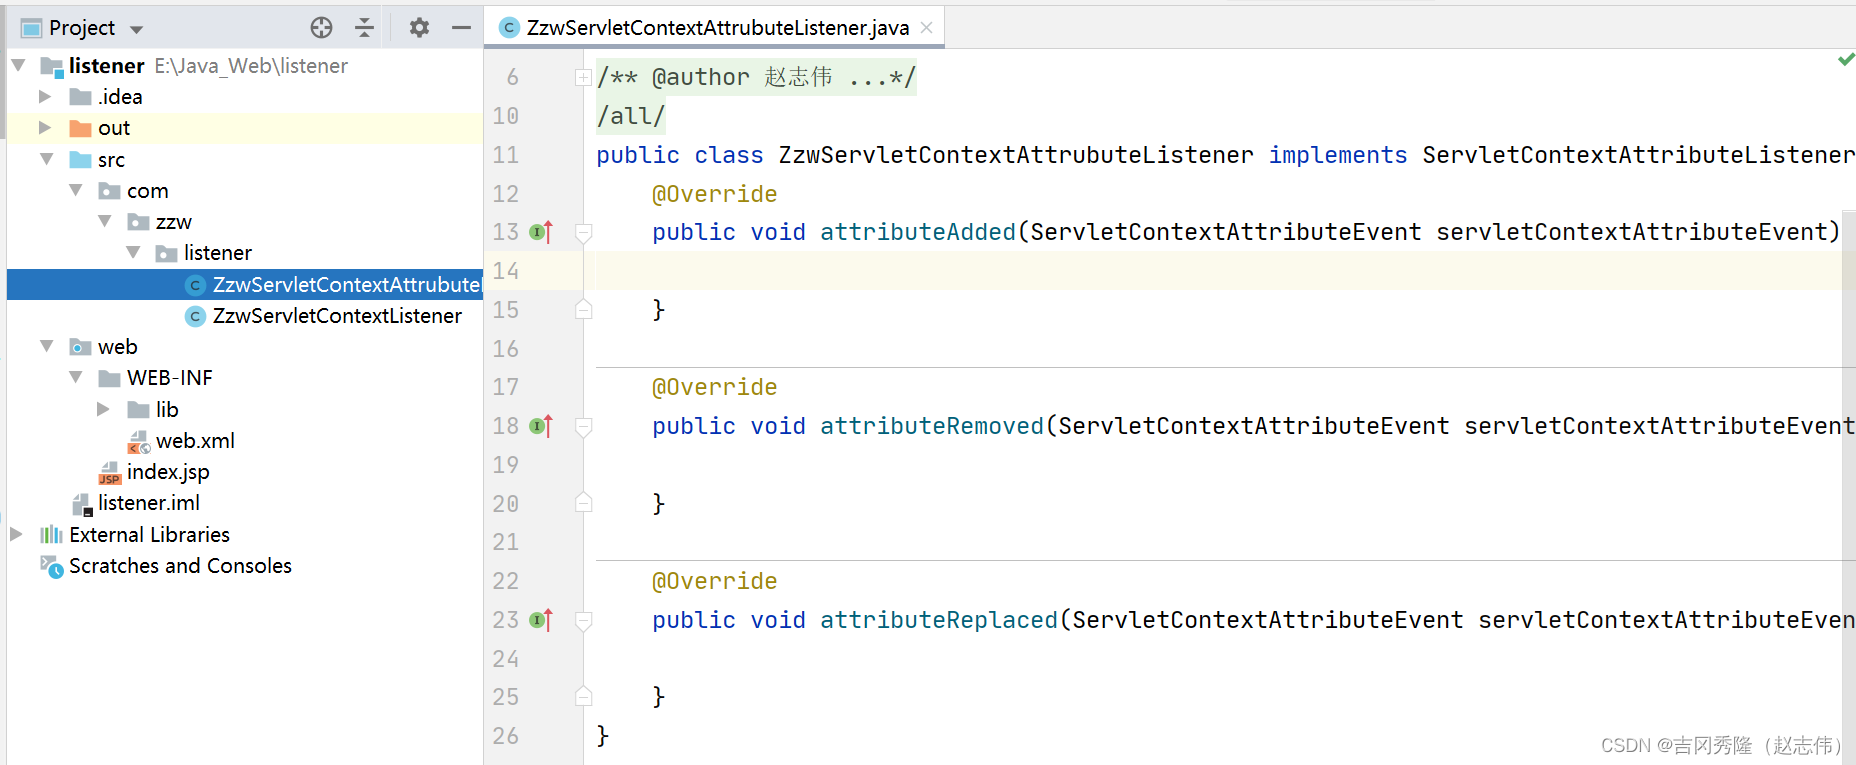Expand External Libraries node arrow
This screenshot has width=1856, height=765.
[16, 534]
